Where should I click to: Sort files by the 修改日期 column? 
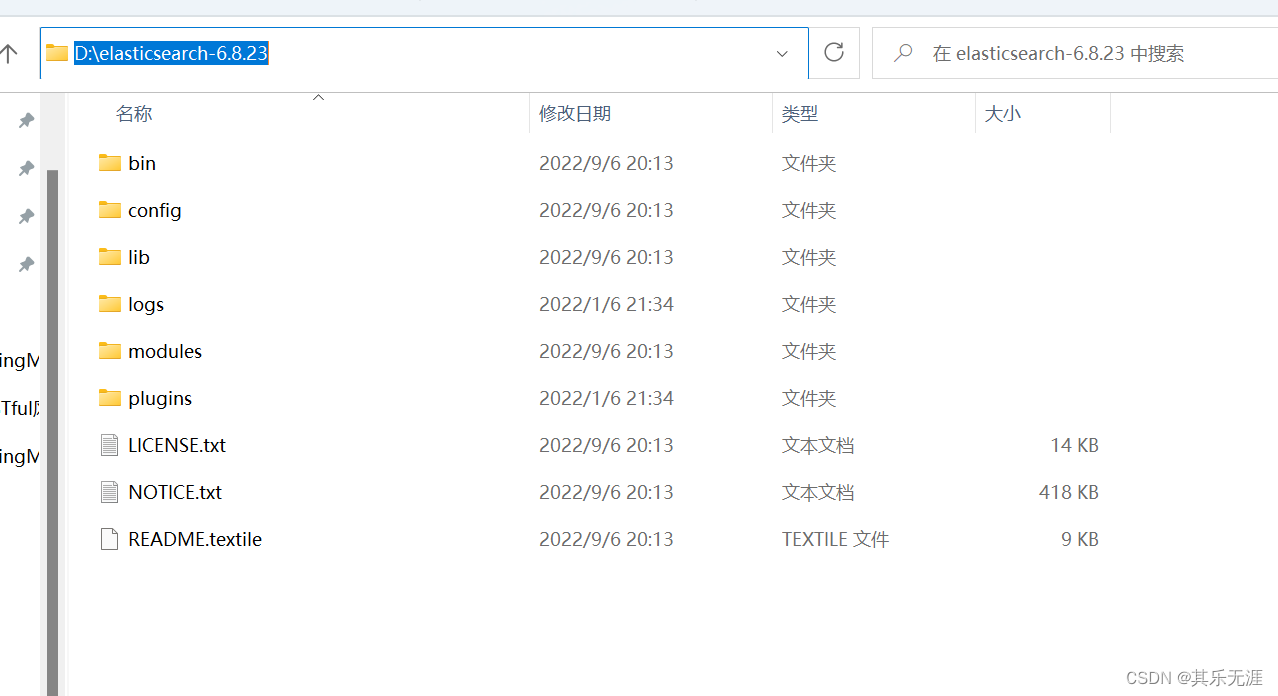point(575,113)
